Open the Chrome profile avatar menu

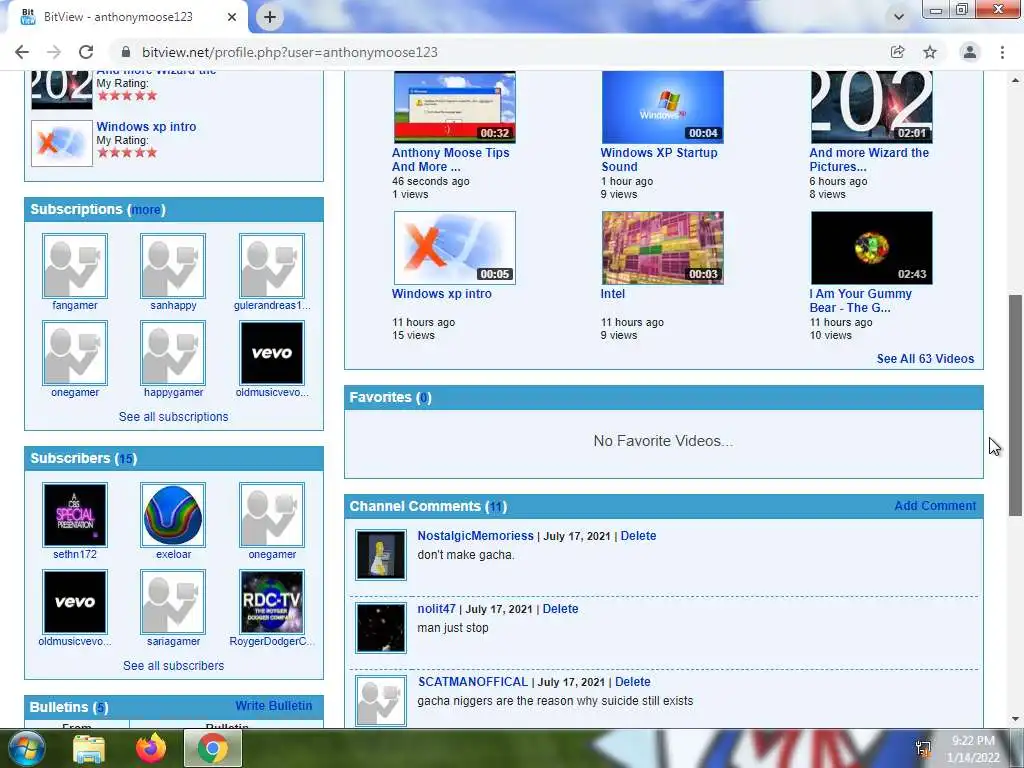pos(970,52)
